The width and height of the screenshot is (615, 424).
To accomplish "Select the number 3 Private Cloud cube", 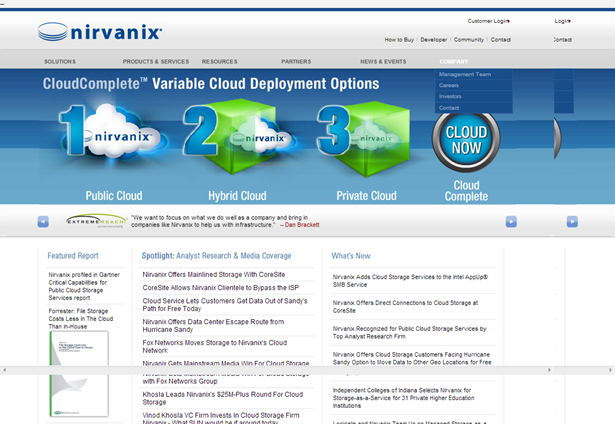I will [x=364, y=137].
